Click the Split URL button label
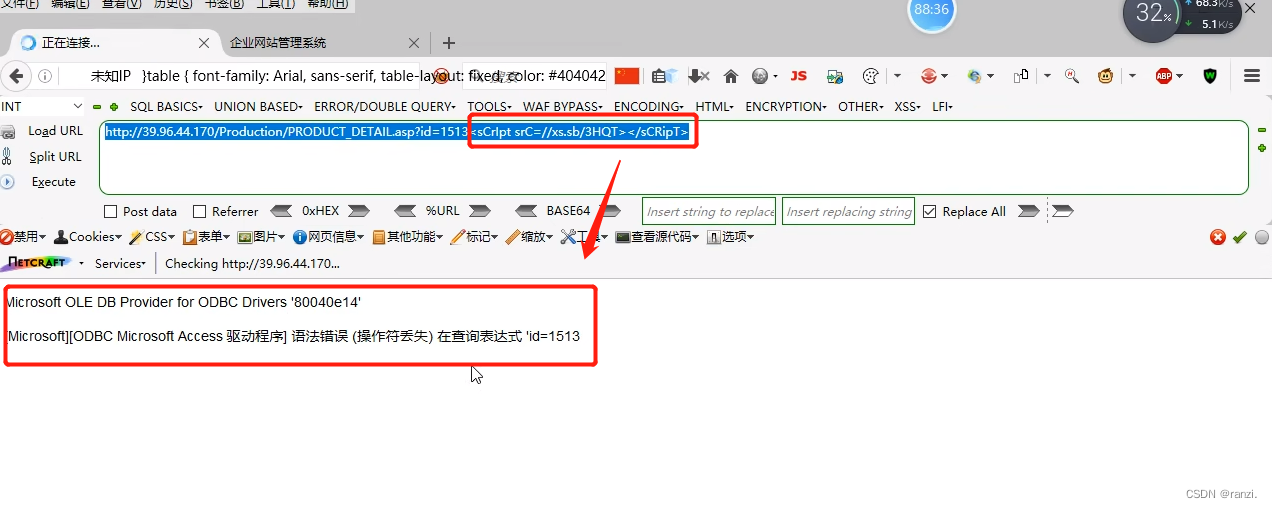 coord(55,157)
